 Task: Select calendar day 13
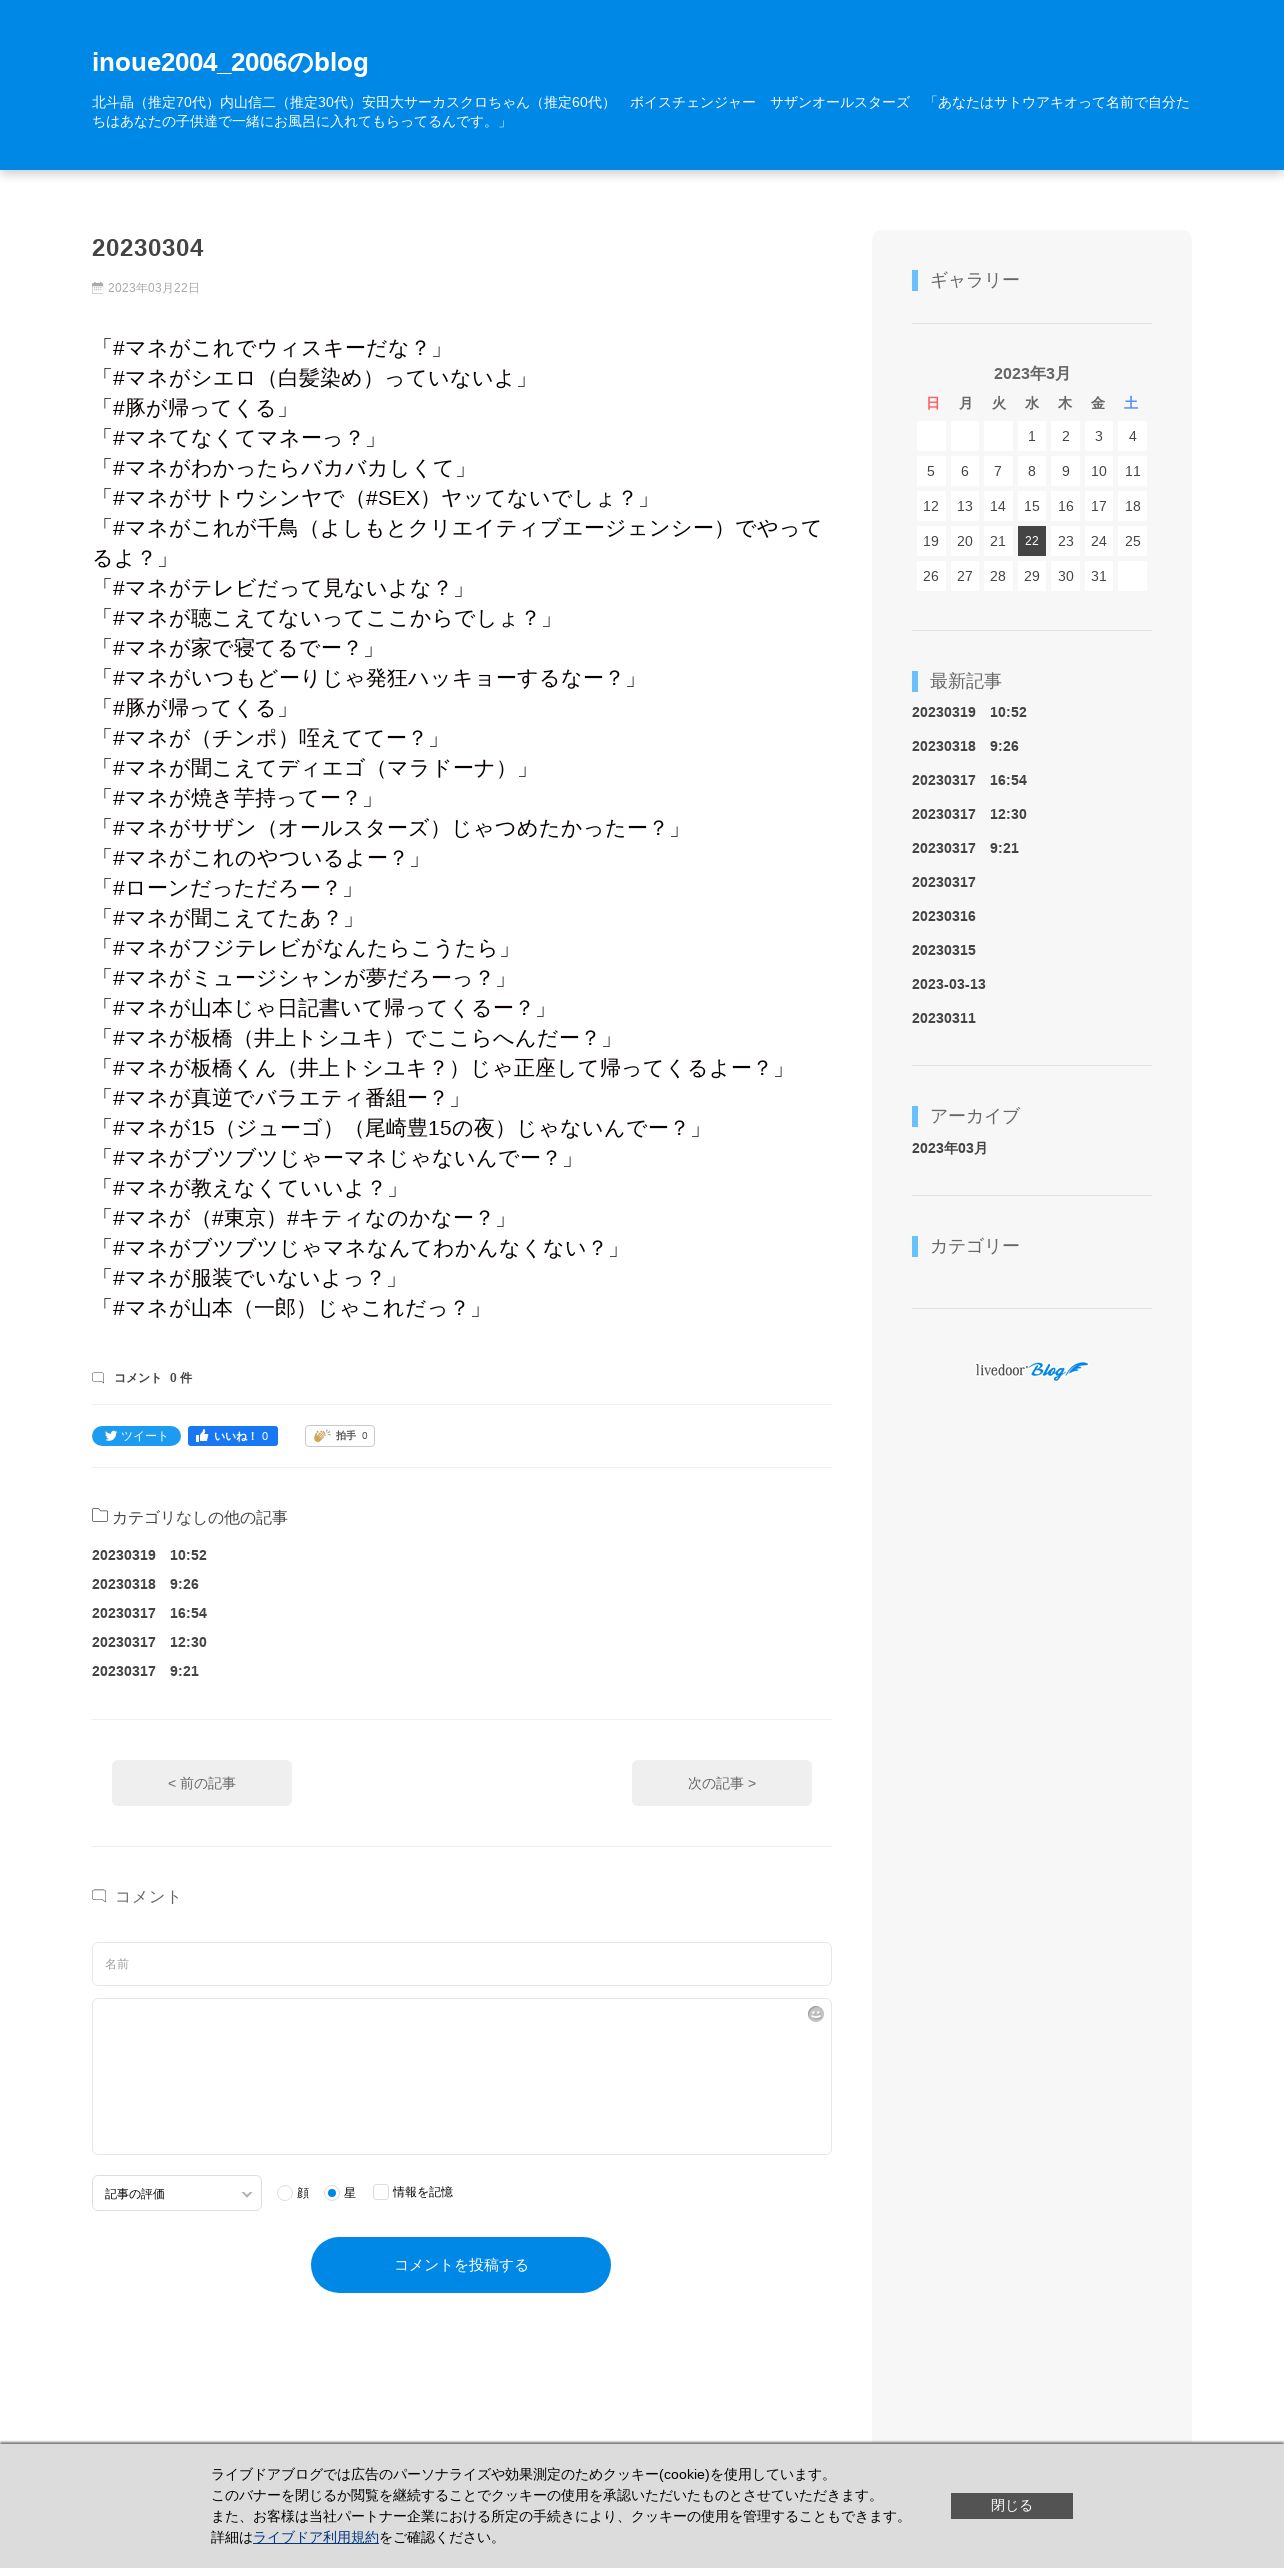click(965, 506)
